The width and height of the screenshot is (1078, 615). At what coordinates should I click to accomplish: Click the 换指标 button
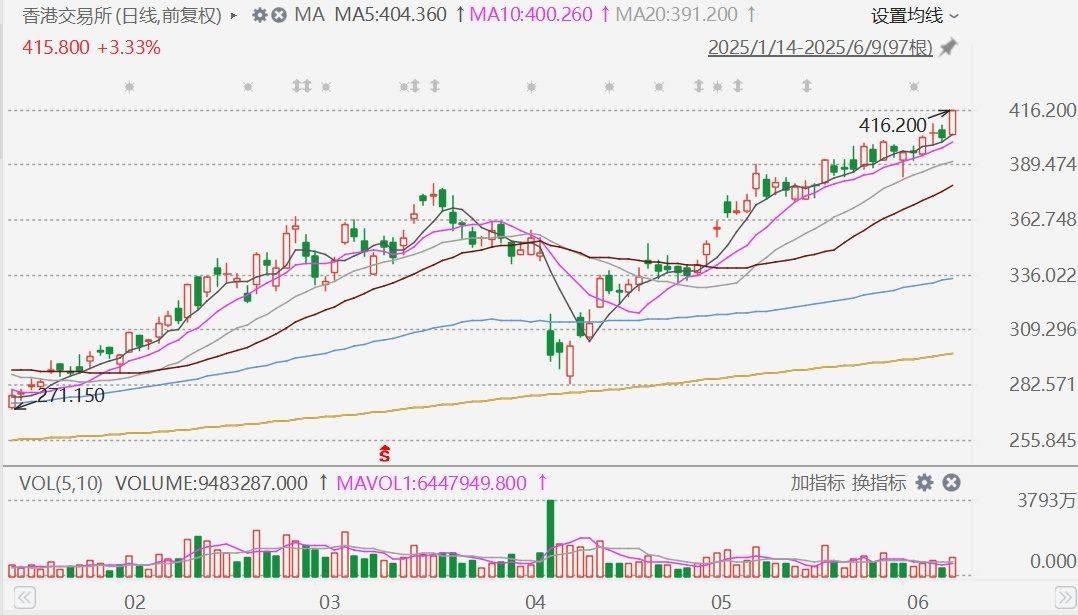(x=879, y=483)
